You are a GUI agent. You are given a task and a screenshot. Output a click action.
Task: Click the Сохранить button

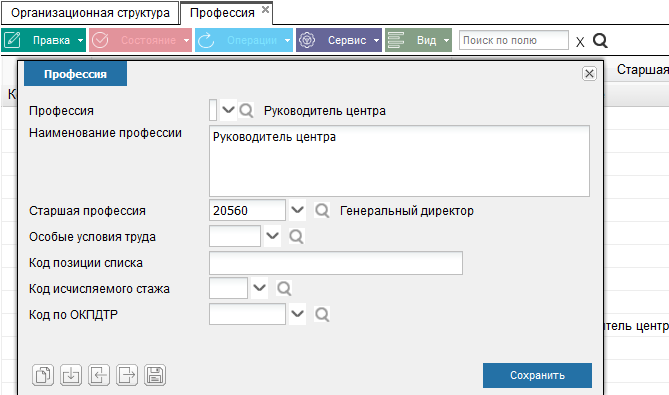click(x=537, y=375)
